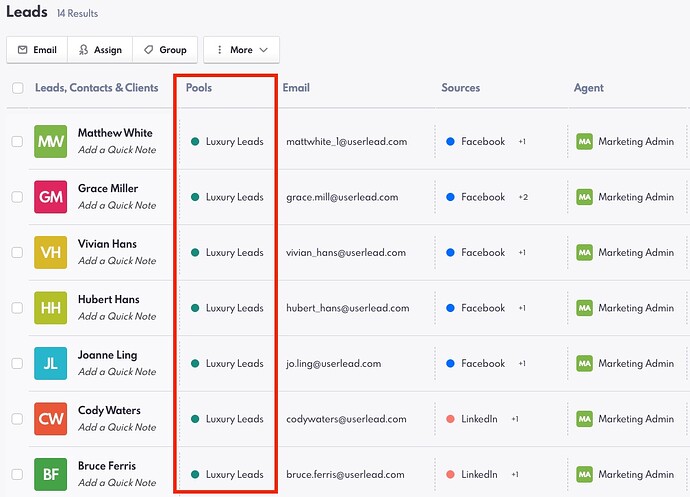Click Grace Miller's GM avatar icon
690x497 pixels.
pyautogui.click(x=50, y=197)
